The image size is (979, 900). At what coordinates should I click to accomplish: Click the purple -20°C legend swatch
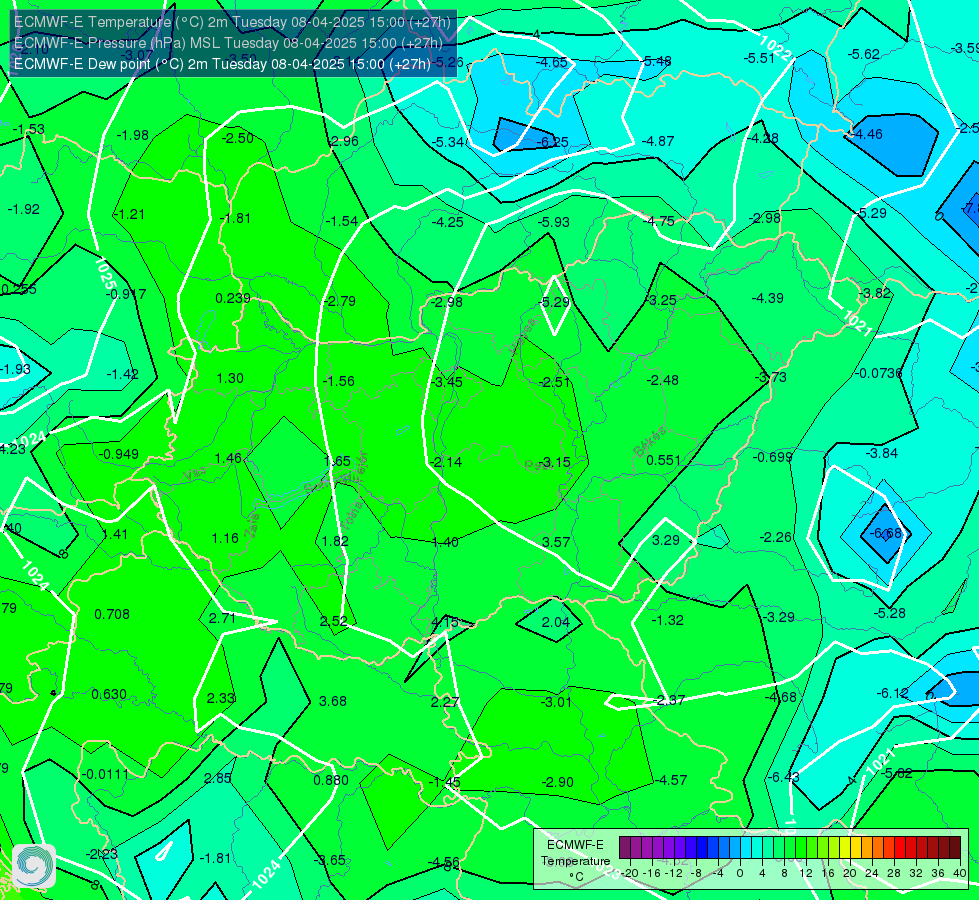tap(625, 848)
